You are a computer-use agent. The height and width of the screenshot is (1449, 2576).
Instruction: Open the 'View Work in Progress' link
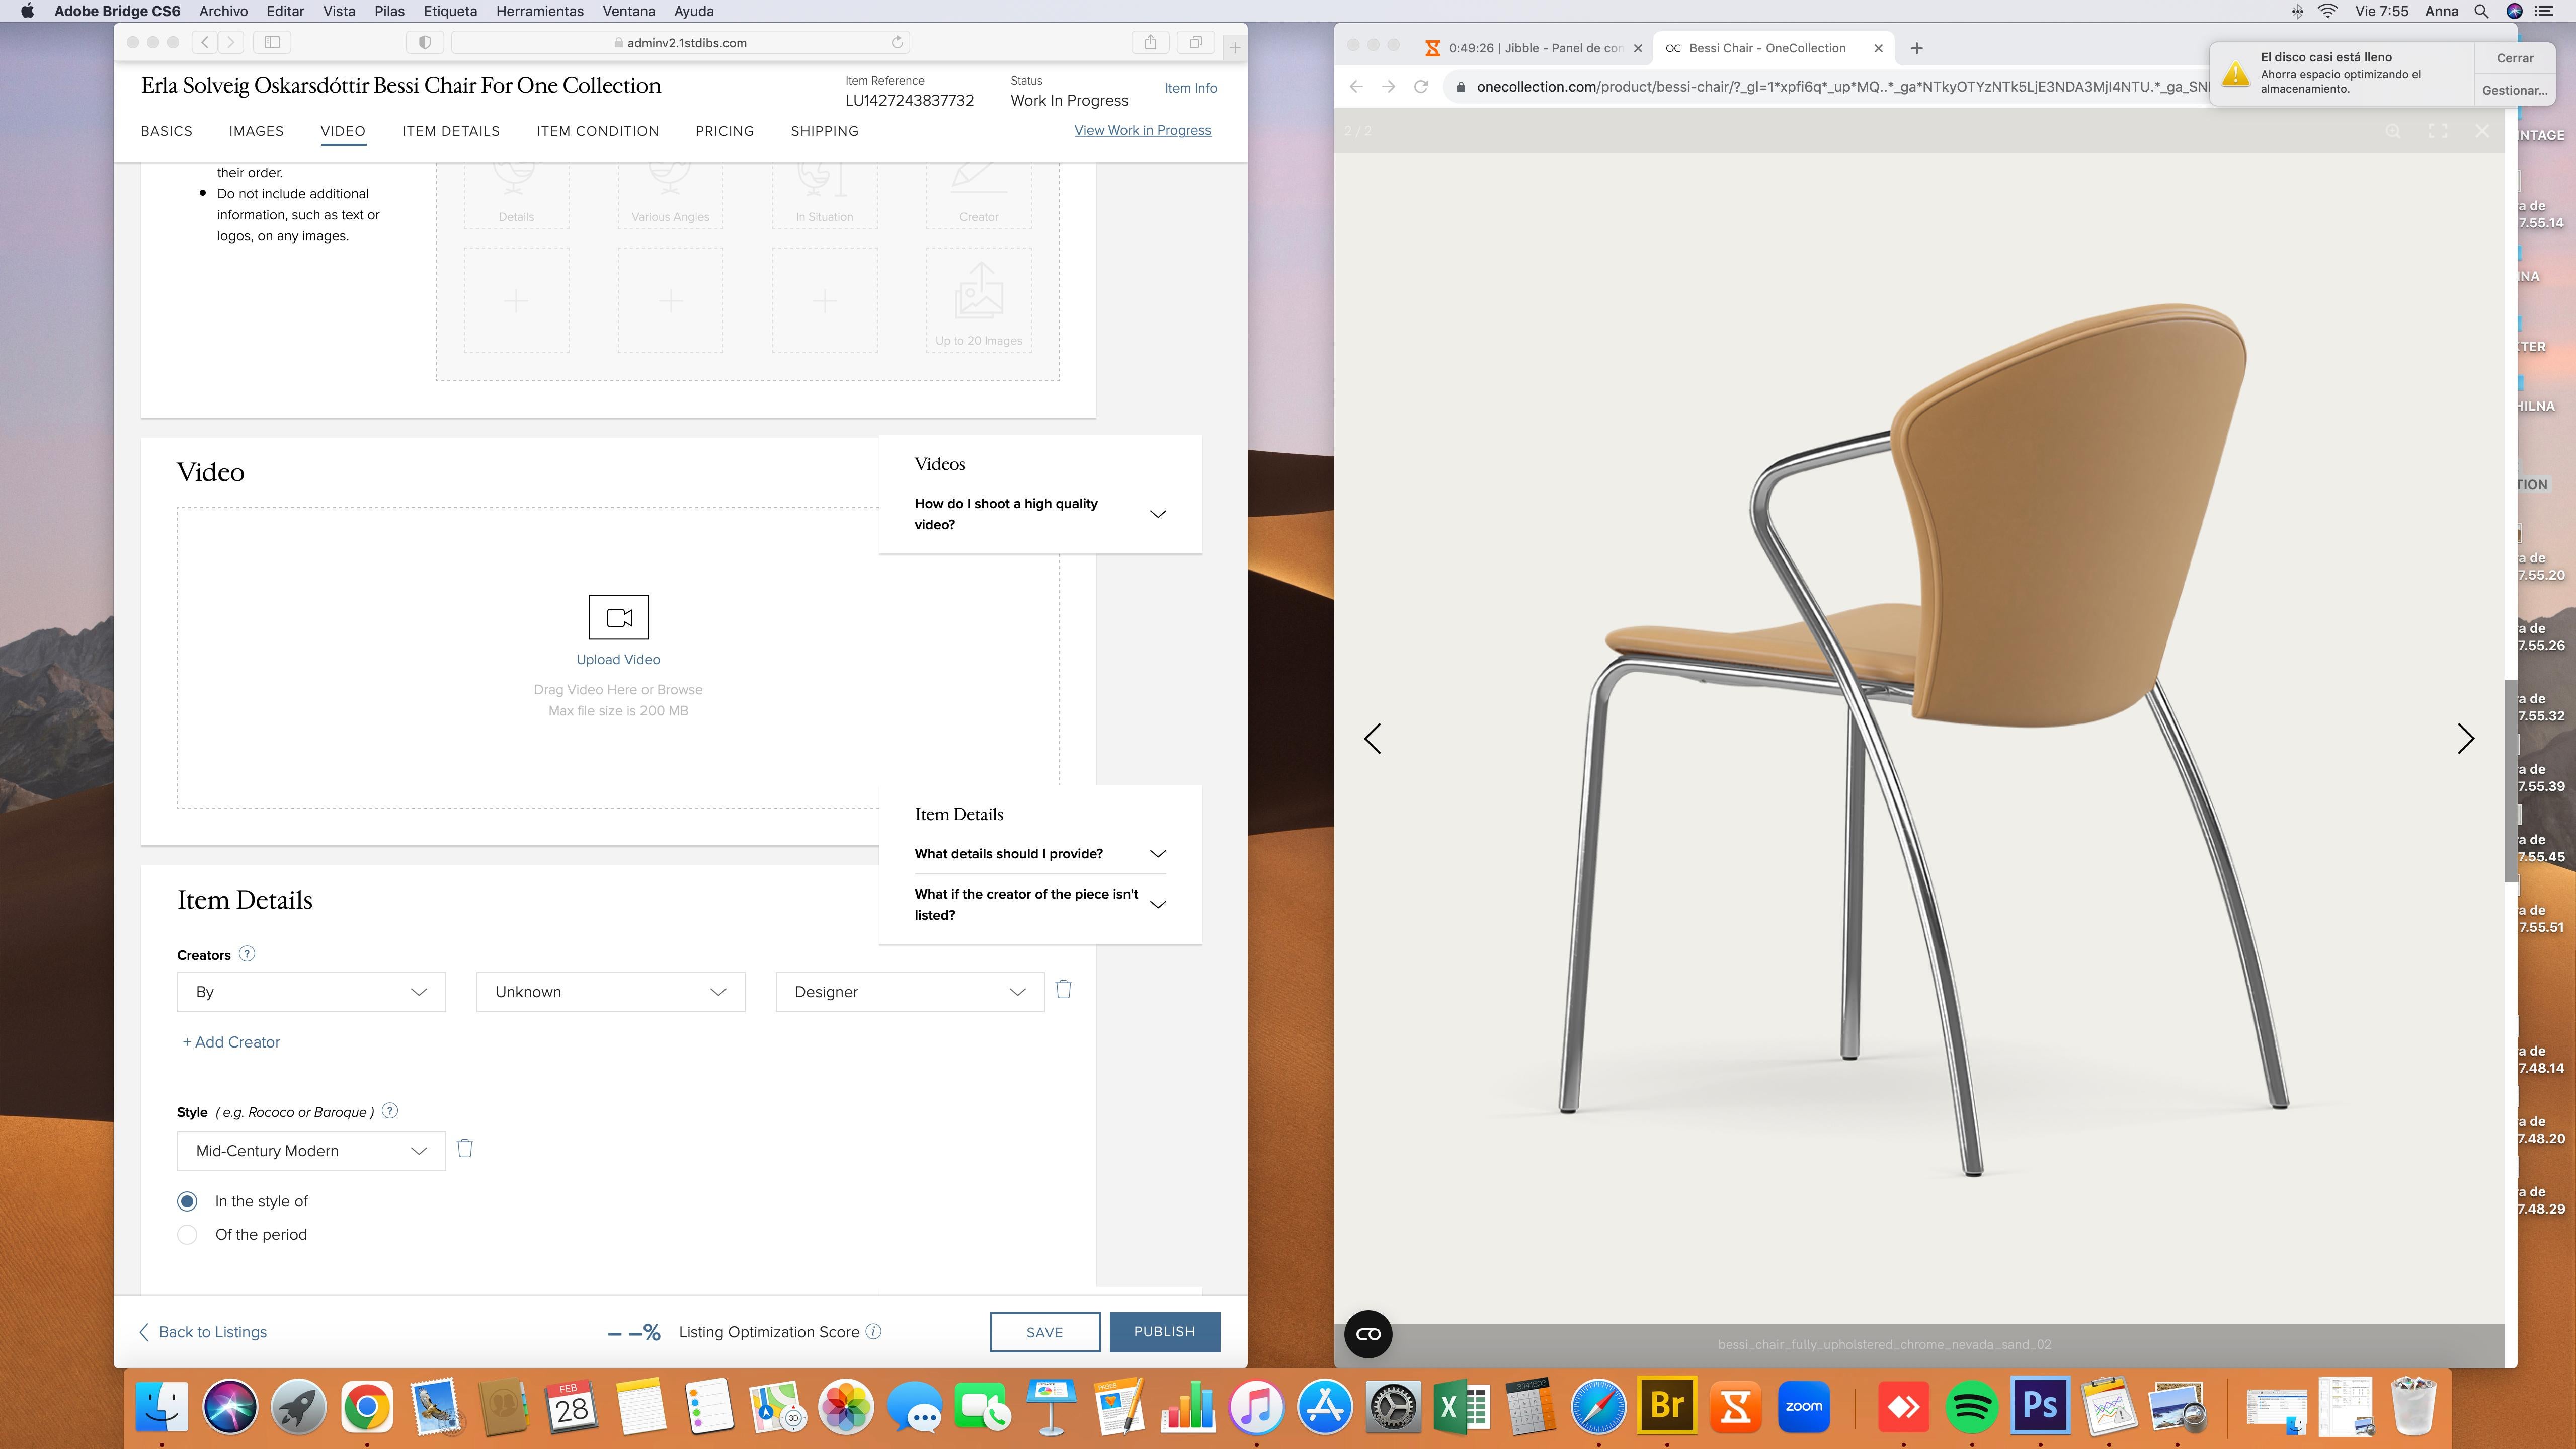click(1142, 130)
